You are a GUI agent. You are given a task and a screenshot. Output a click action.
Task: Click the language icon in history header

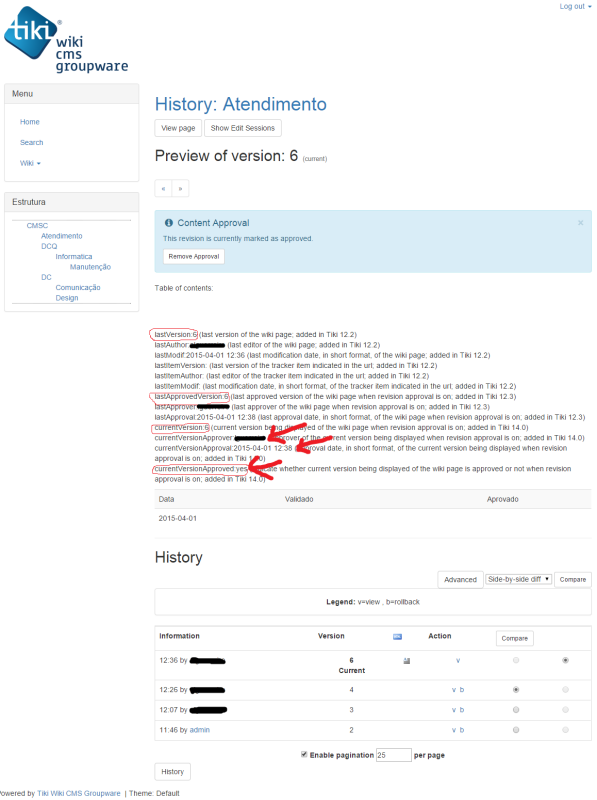tap(397, 637)
